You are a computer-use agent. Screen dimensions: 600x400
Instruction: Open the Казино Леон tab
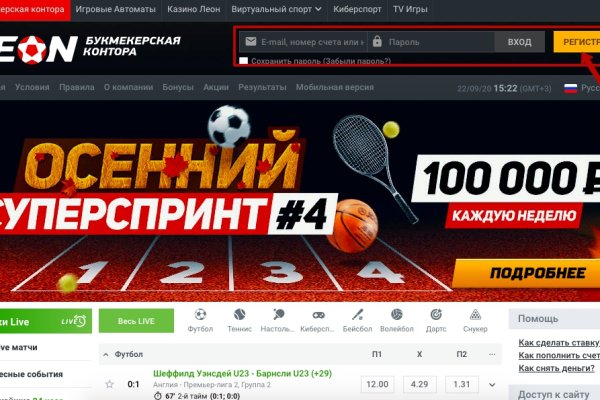click(194, 9)
